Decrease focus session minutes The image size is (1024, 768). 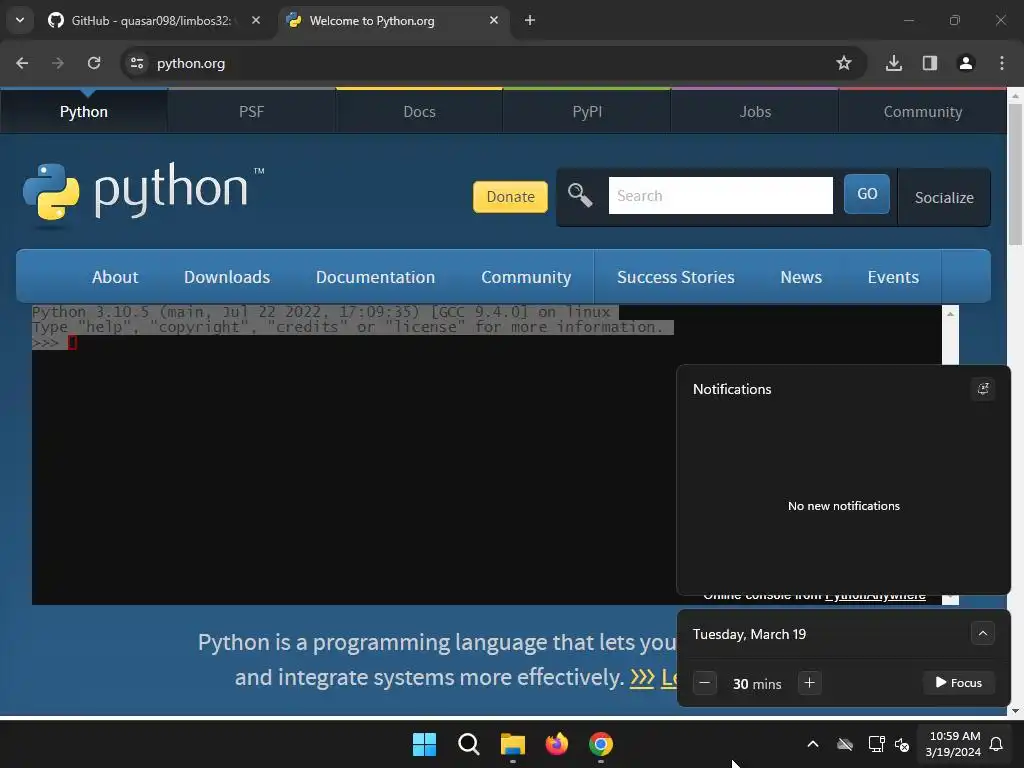[x=705, y=683]
